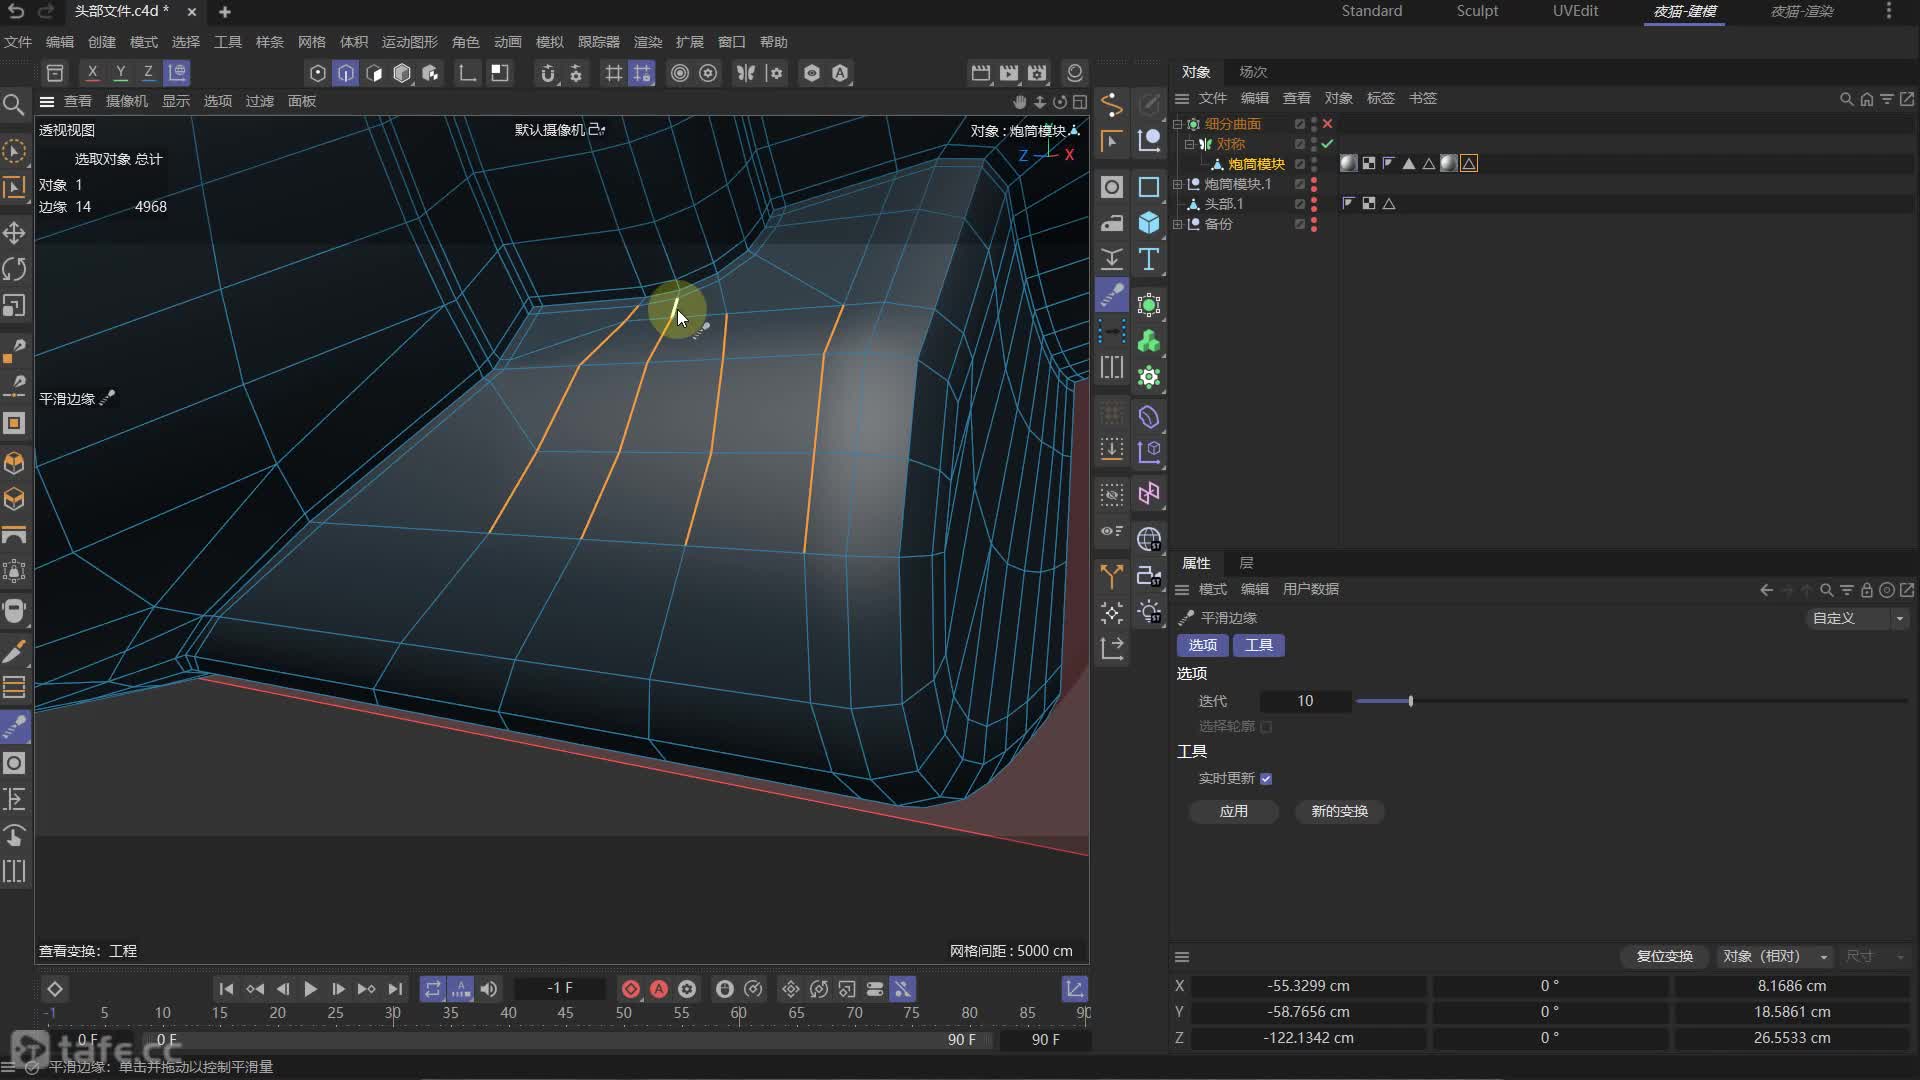Switch to the Sculpt layout
This screenshot has width=1920, height=1080.
1477,11
